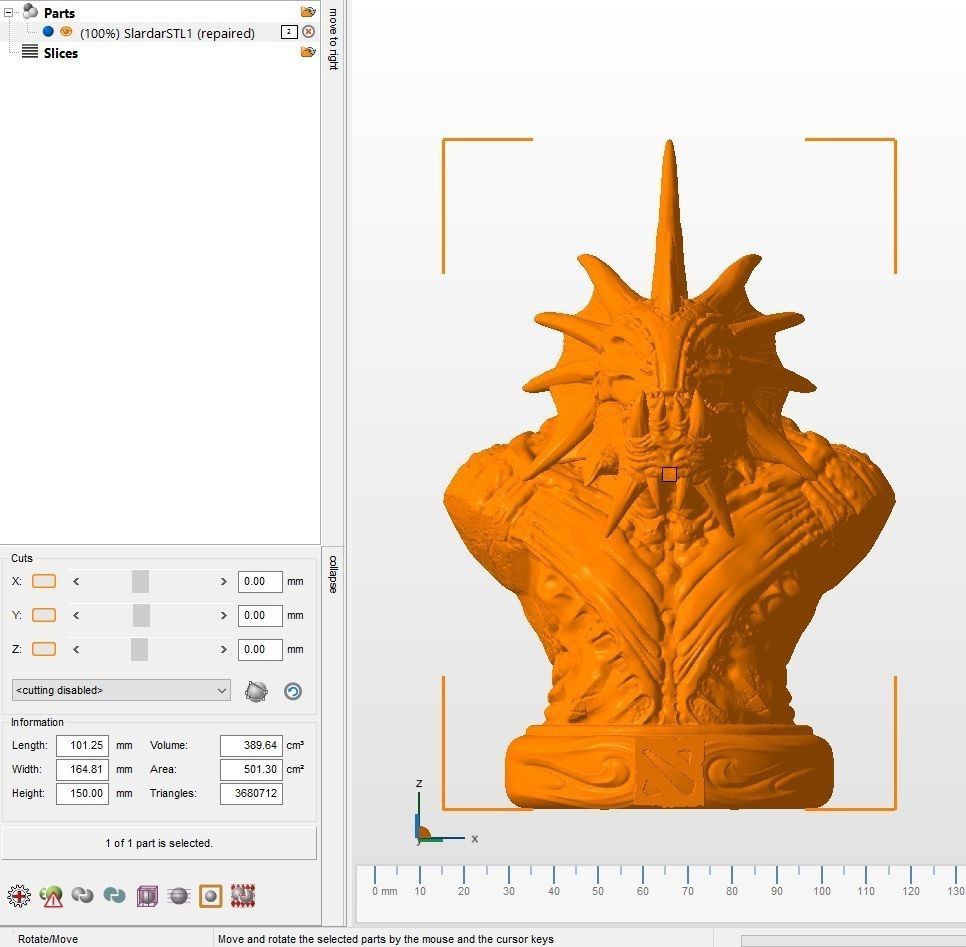Click '1 of 1 part is selected' status box
This screenshot has height=947, width=966.
coord(159,843)
